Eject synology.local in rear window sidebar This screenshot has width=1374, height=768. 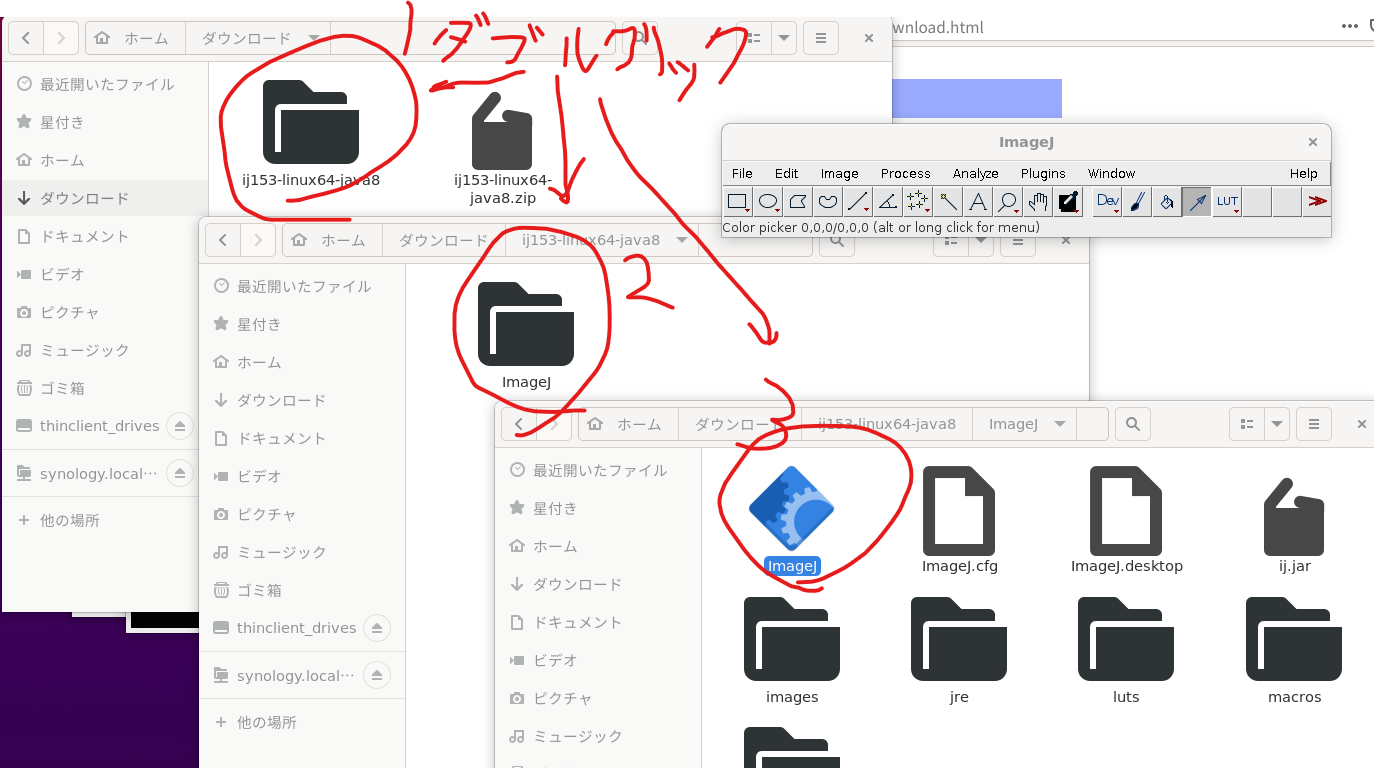click(x=180, y=473)
